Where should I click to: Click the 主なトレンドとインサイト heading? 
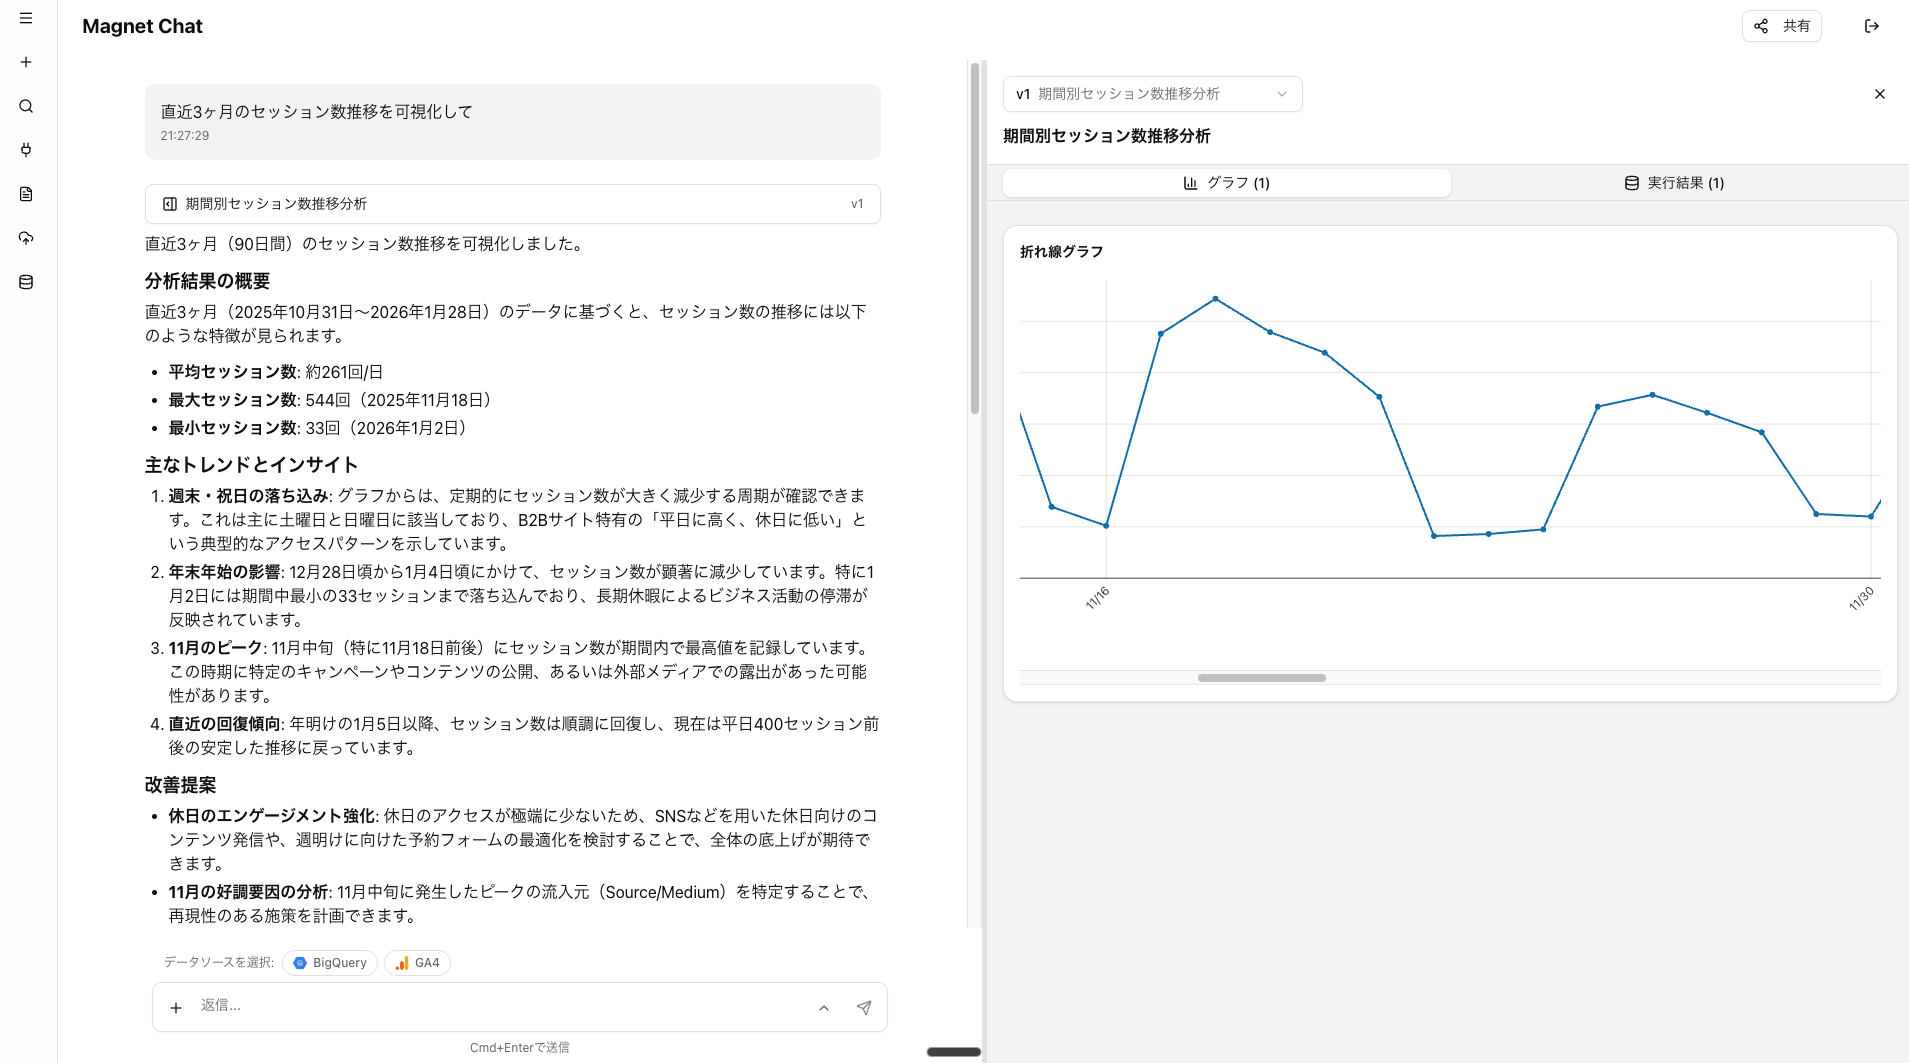pyautogui.click(x=251, y=465)
